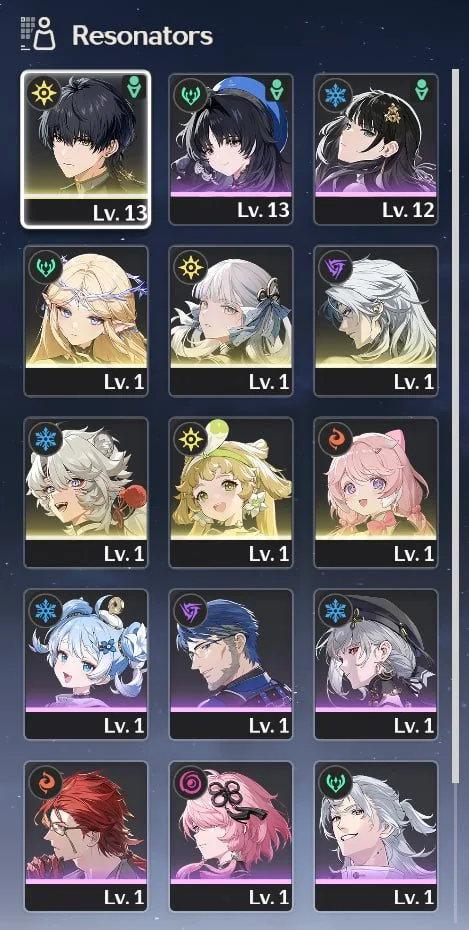Image resolution: width=469 pixels, height=930 pixels.
Task: Click the Glacio snowflake icon on Lv. 12 resonator
Action: 335,93
